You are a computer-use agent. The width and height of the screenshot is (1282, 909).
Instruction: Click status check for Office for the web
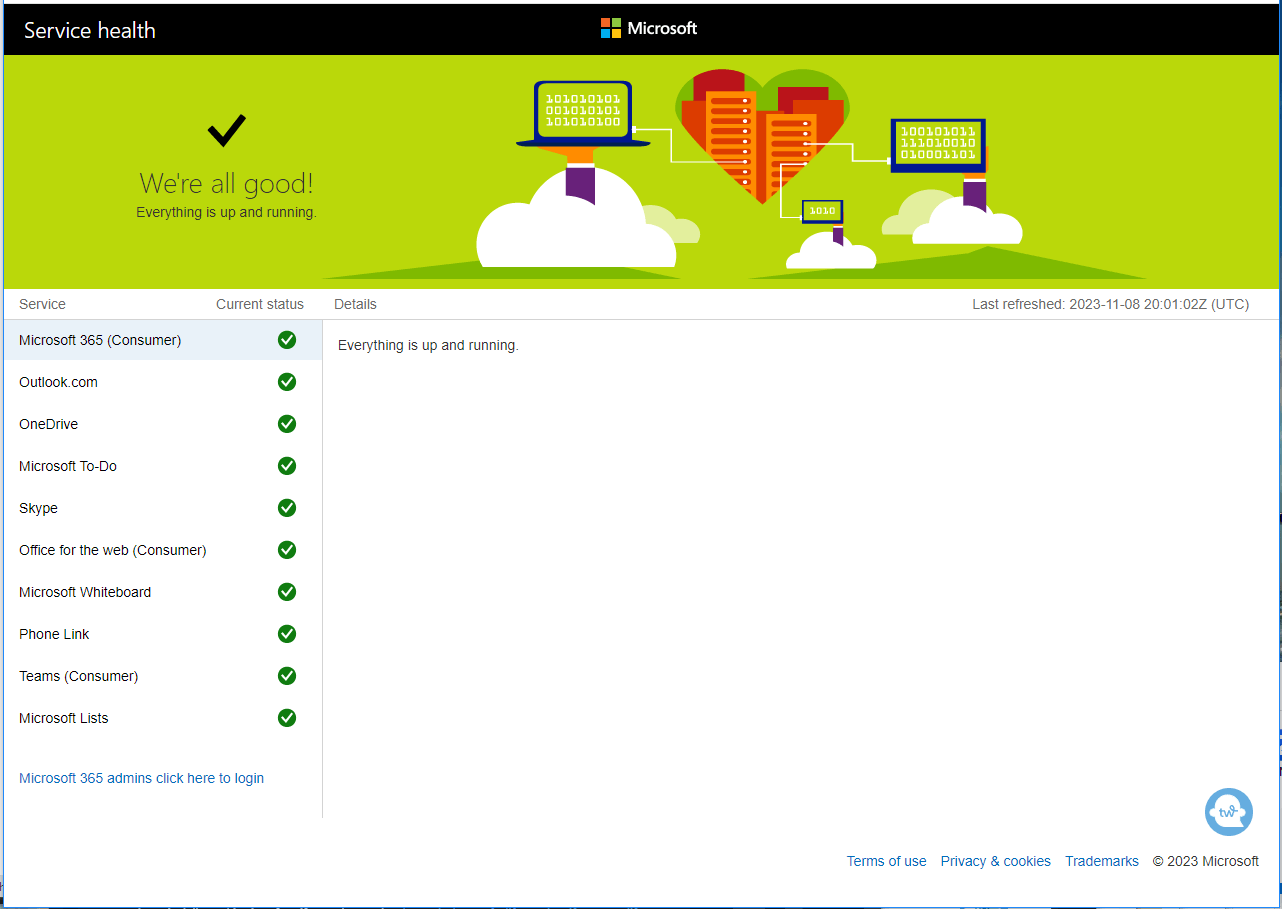coord(287,550)
